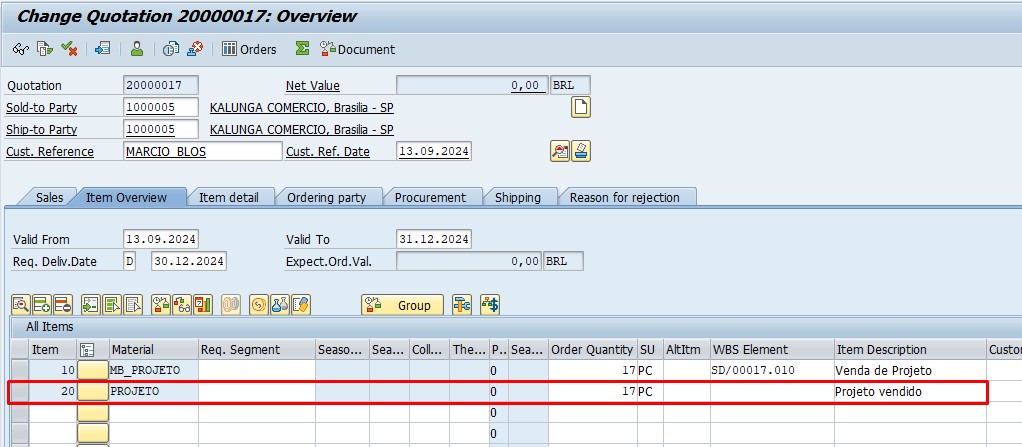Click the Sold-to Party input field 1000005
Screen dimensions: 1022x447
point(161,108)
